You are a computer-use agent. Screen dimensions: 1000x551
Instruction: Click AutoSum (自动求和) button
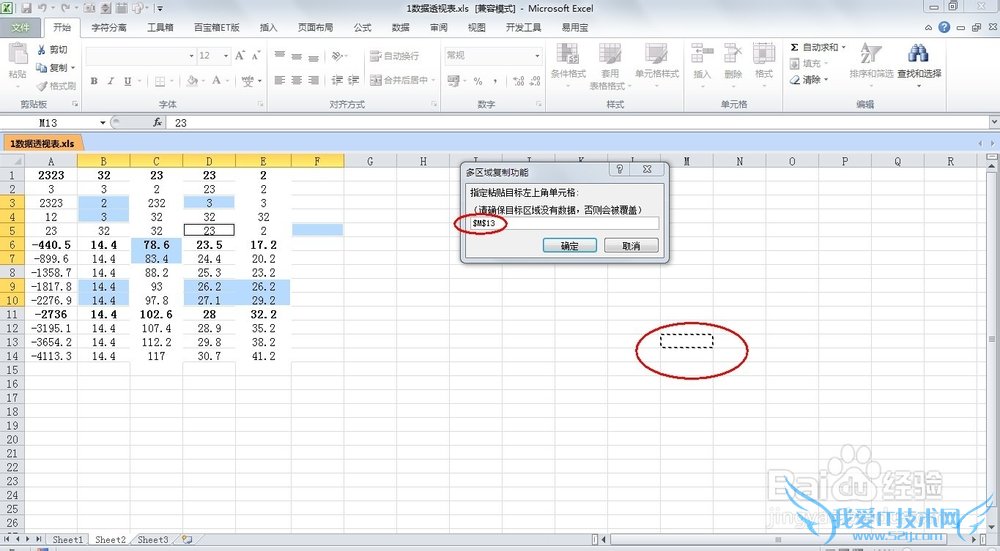(814, 47)
